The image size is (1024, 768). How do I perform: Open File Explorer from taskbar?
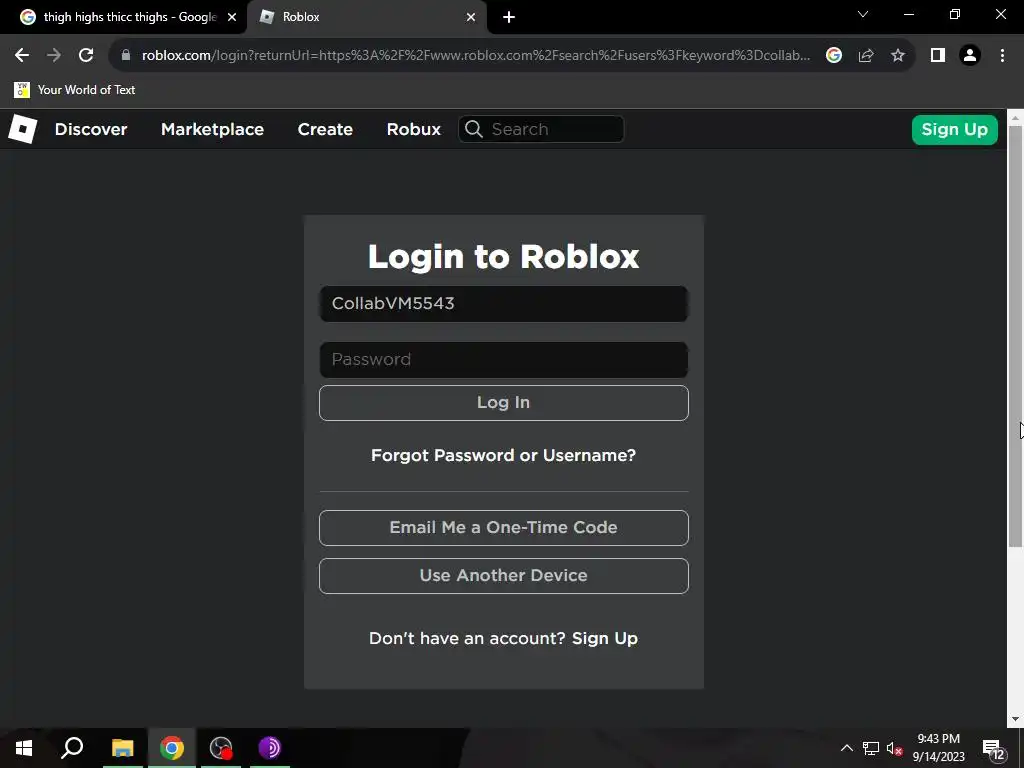point(122,748)
